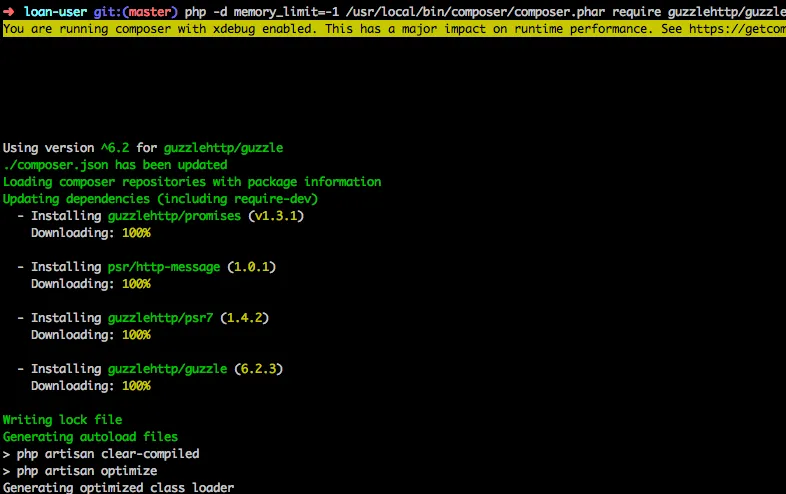Viewport: 786px width, 494px height.
Task: Click 'guzzlehttp/psr7' package name
Action: click(x=160, y=318)
